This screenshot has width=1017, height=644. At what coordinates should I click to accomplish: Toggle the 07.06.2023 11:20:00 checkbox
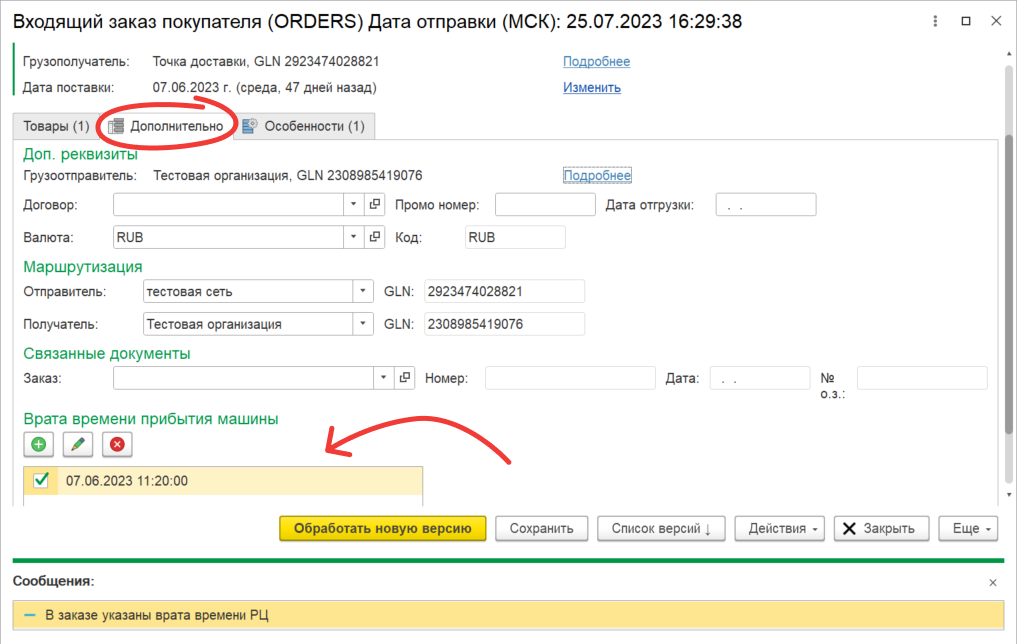click(41, 481)
